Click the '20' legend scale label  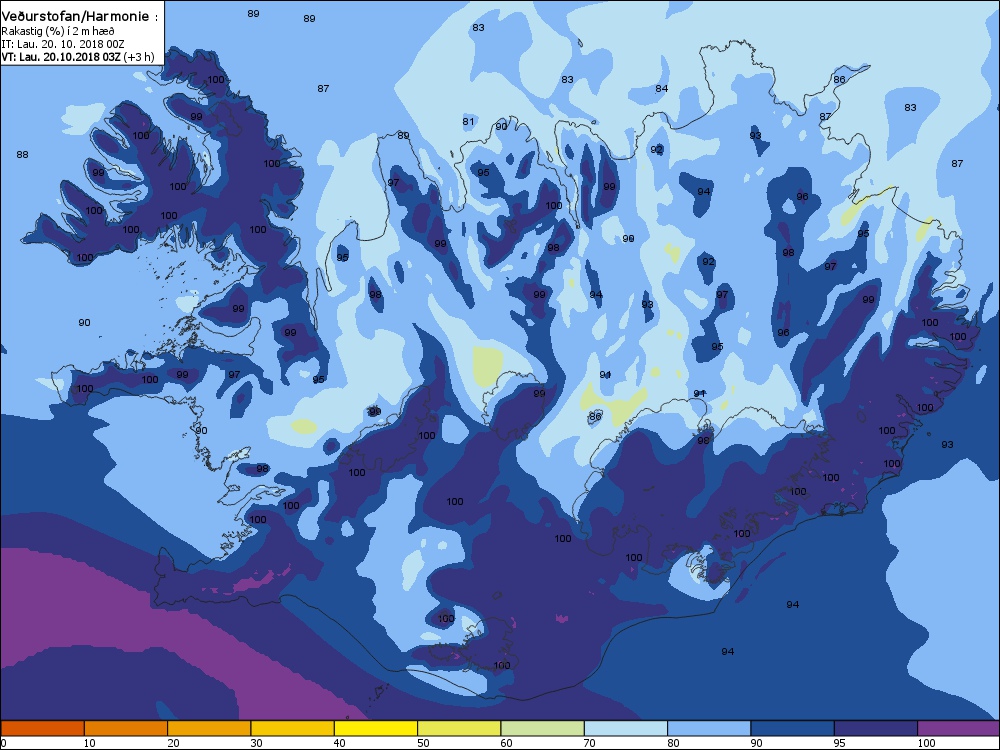(173, 743)
